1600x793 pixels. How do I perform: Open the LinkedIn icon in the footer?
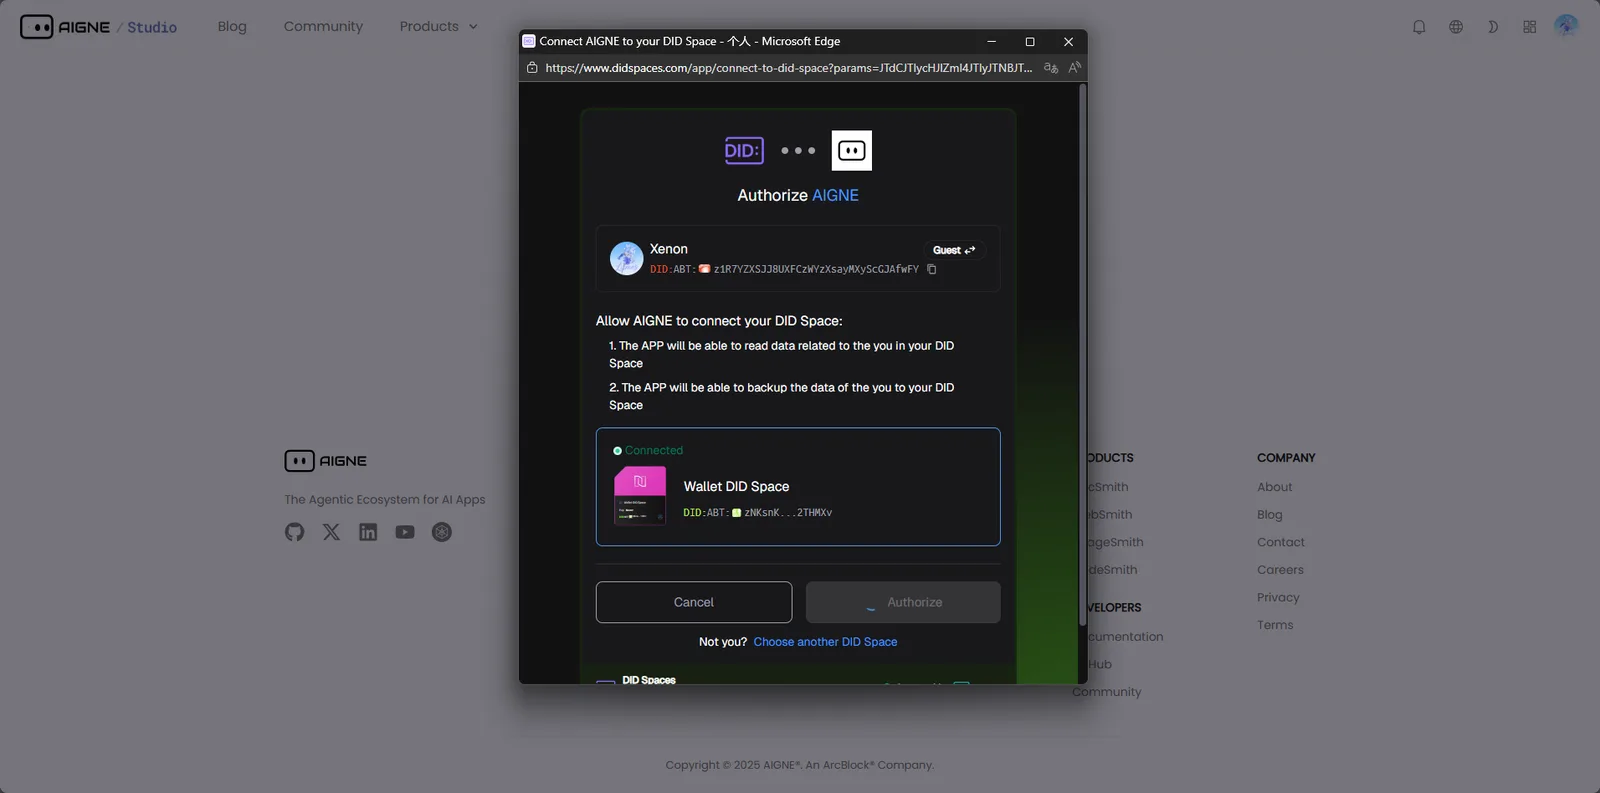368,532
